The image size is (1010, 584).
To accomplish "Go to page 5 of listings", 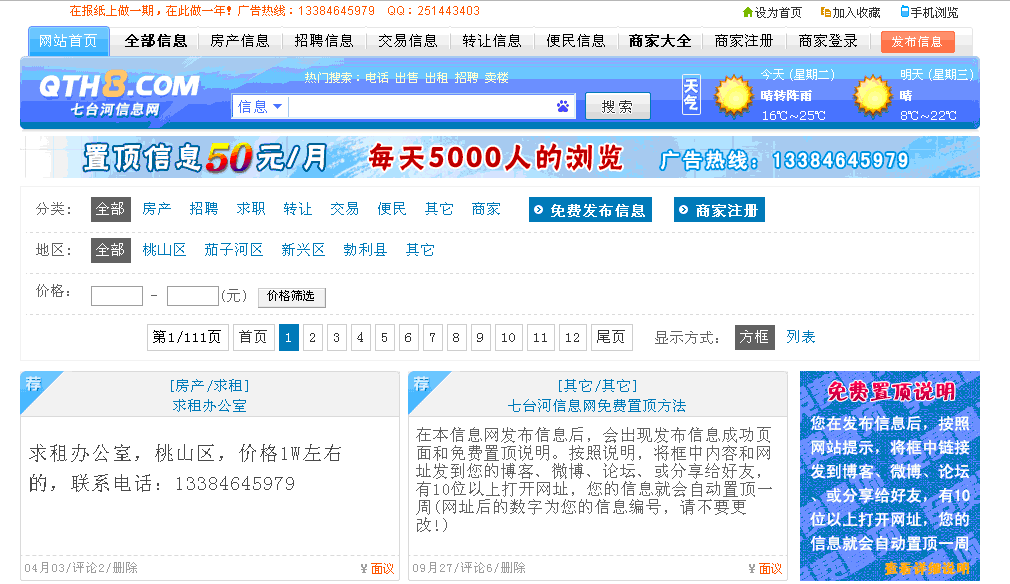I will pyautogui.click(x=384, y=337).
